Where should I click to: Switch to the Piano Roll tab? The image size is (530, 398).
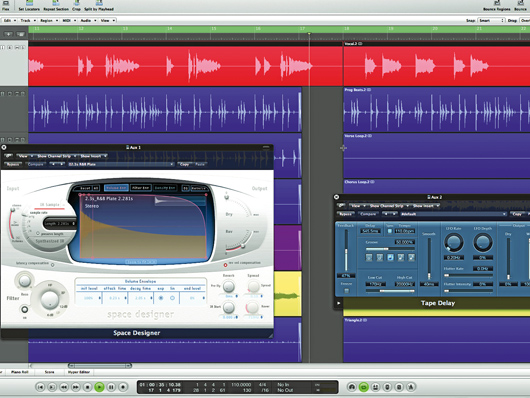click(19, 372)
